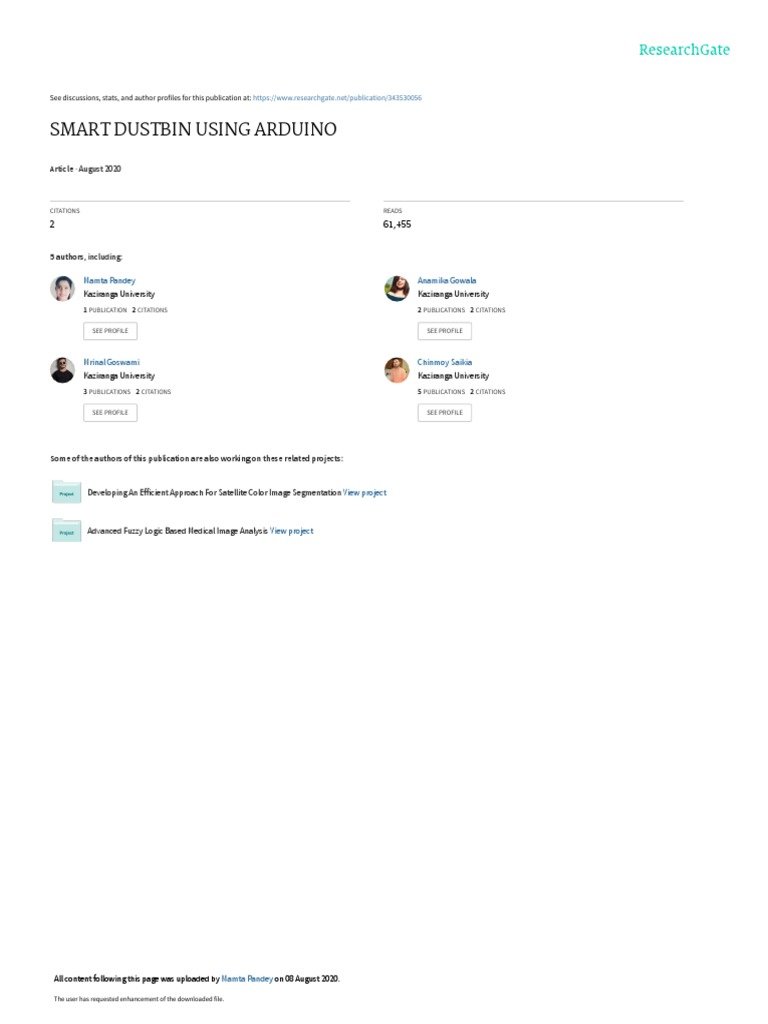This screenshot has height=1024, width=768.
Task: Click Anamika Gowala's profile photo
Action: (397, 289)
